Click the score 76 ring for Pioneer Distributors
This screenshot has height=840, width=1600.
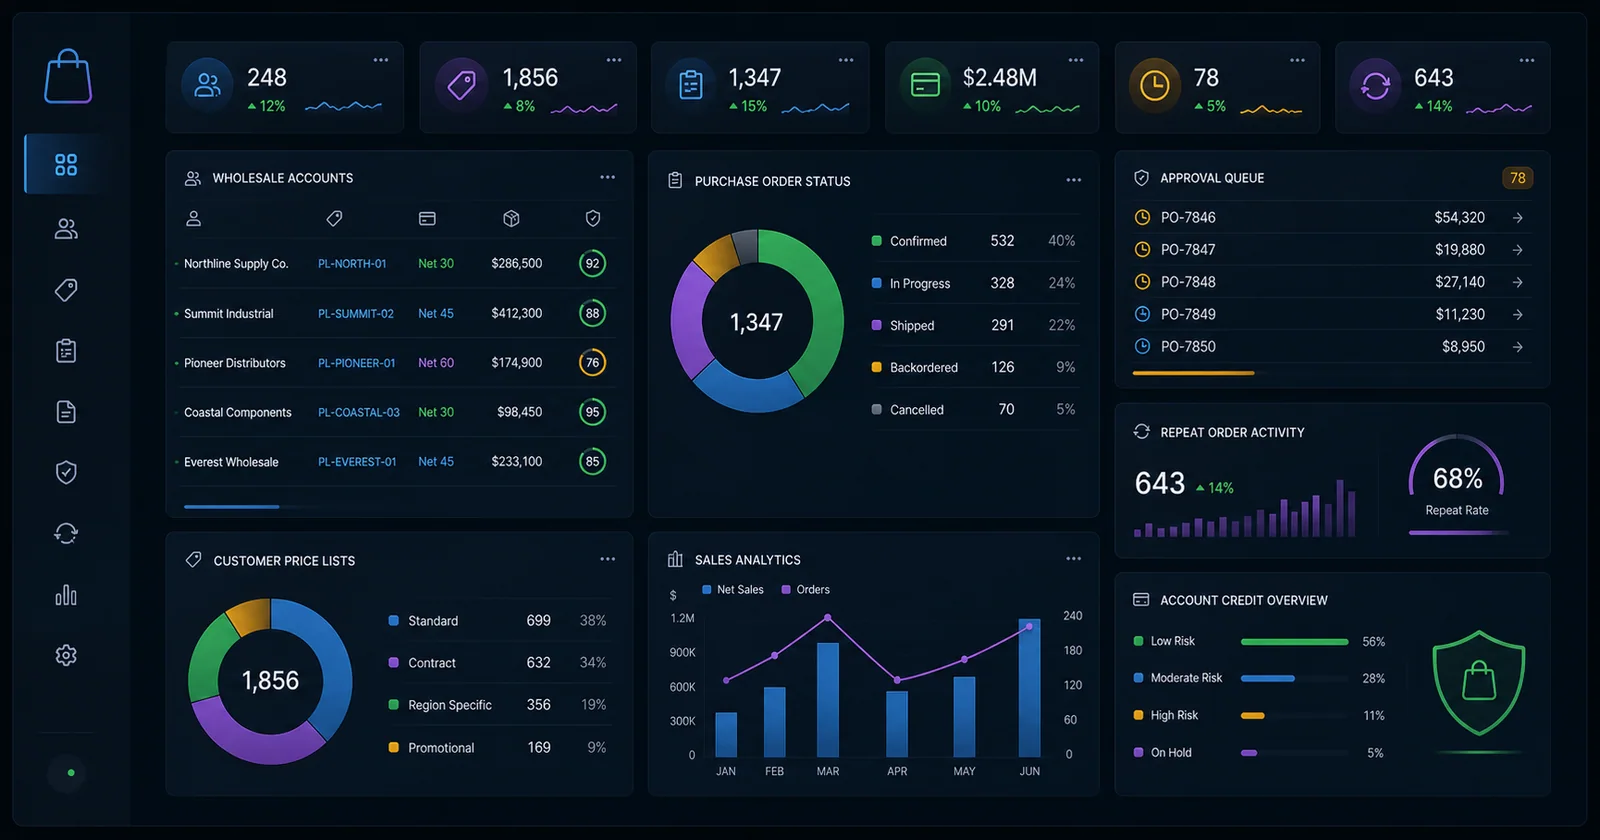[x=593, y=363]
